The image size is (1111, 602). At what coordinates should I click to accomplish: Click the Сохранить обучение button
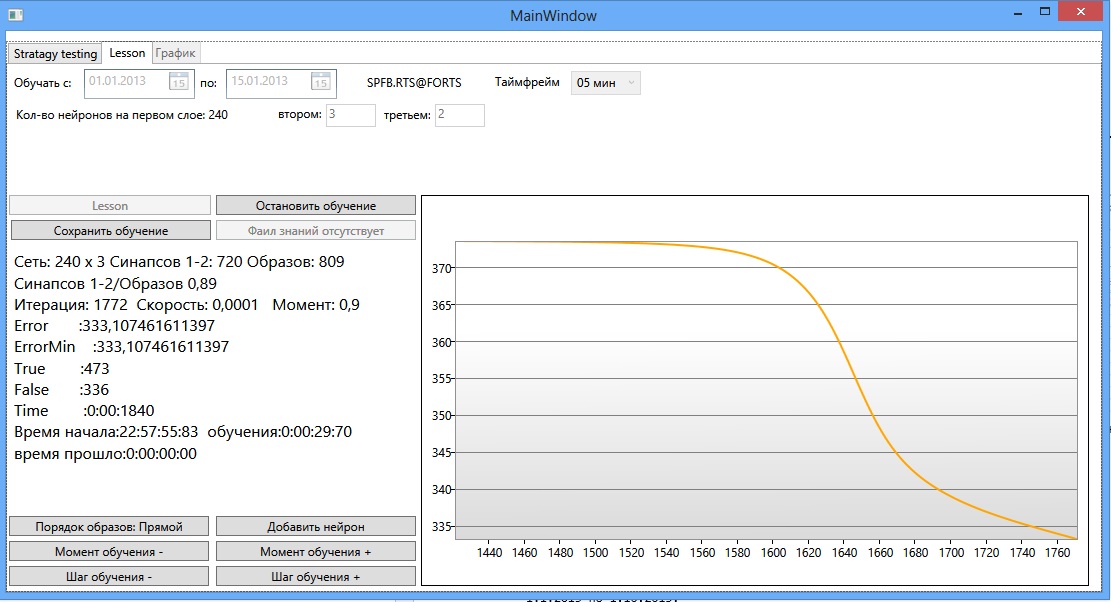coord(110,231)
